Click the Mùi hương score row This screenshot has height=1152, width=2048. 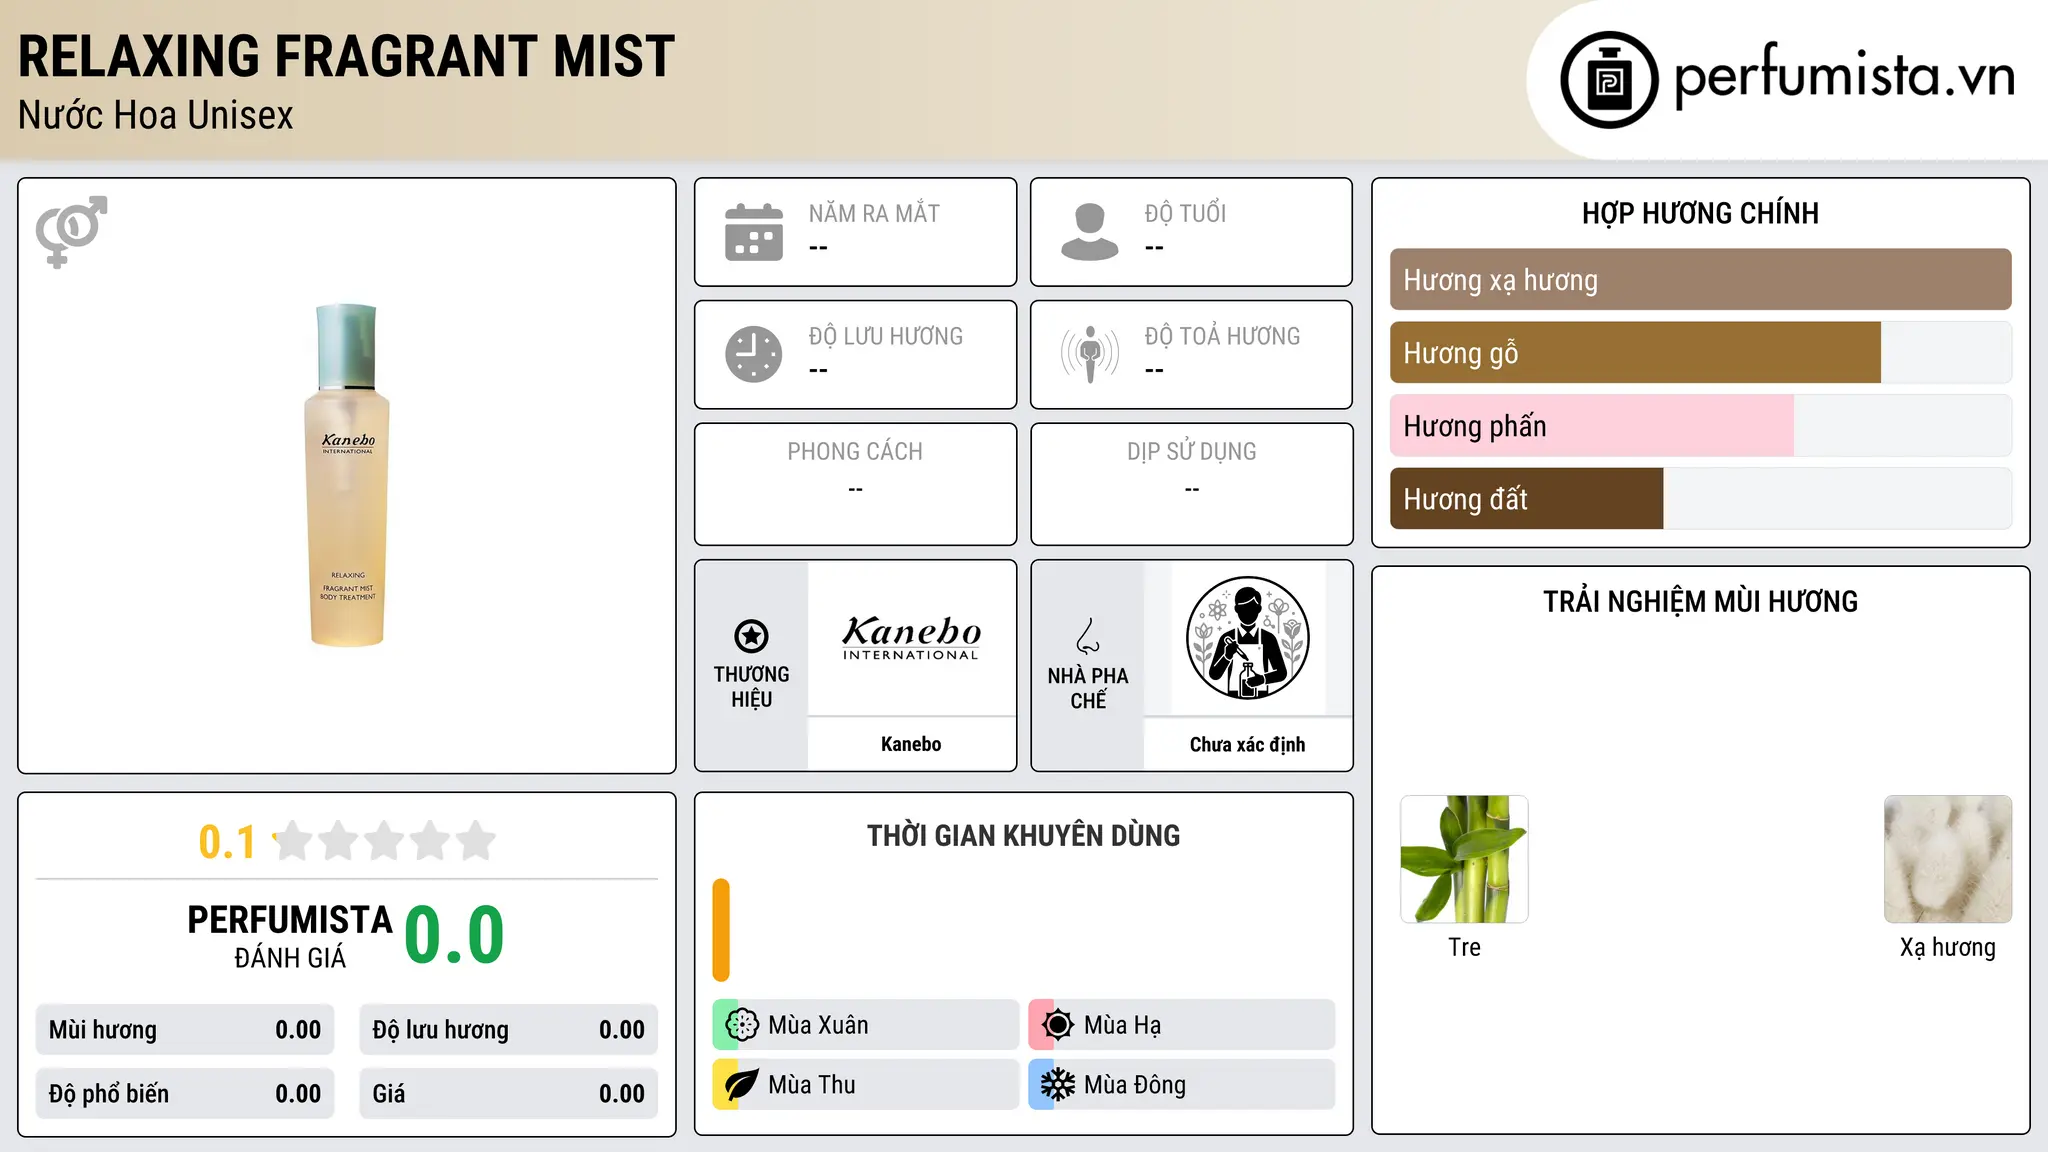coord(185,1030)
